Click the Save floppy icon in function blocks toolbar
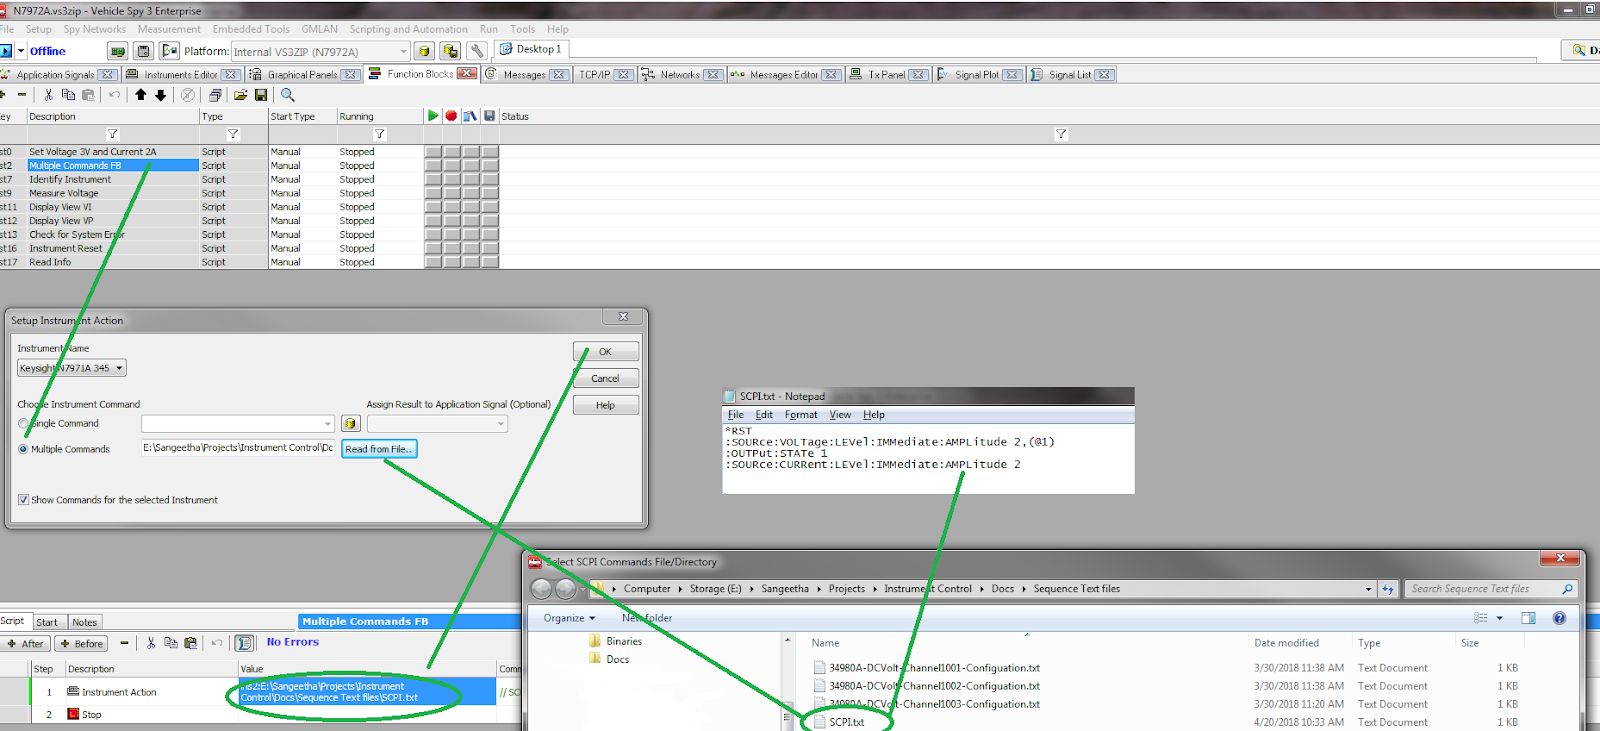The image size is (1600, 731). pos(261,95)
